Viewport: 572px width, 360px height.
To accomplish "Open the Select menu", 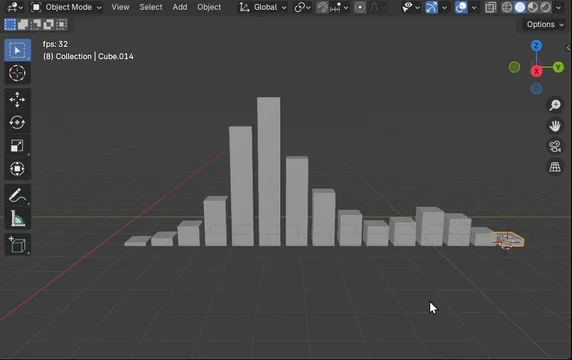I will click(x=151, y=7).
